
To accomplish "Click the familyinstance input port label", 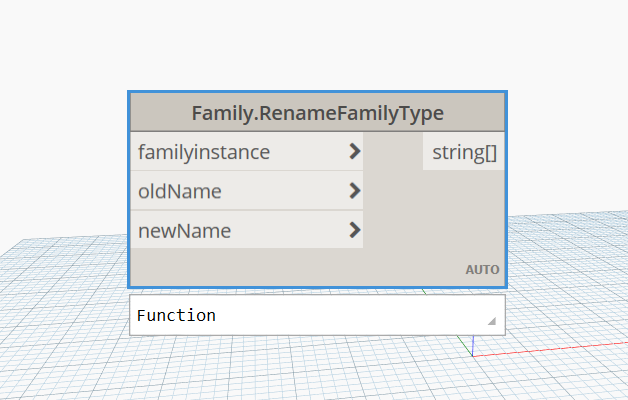I will coord(204,152).
